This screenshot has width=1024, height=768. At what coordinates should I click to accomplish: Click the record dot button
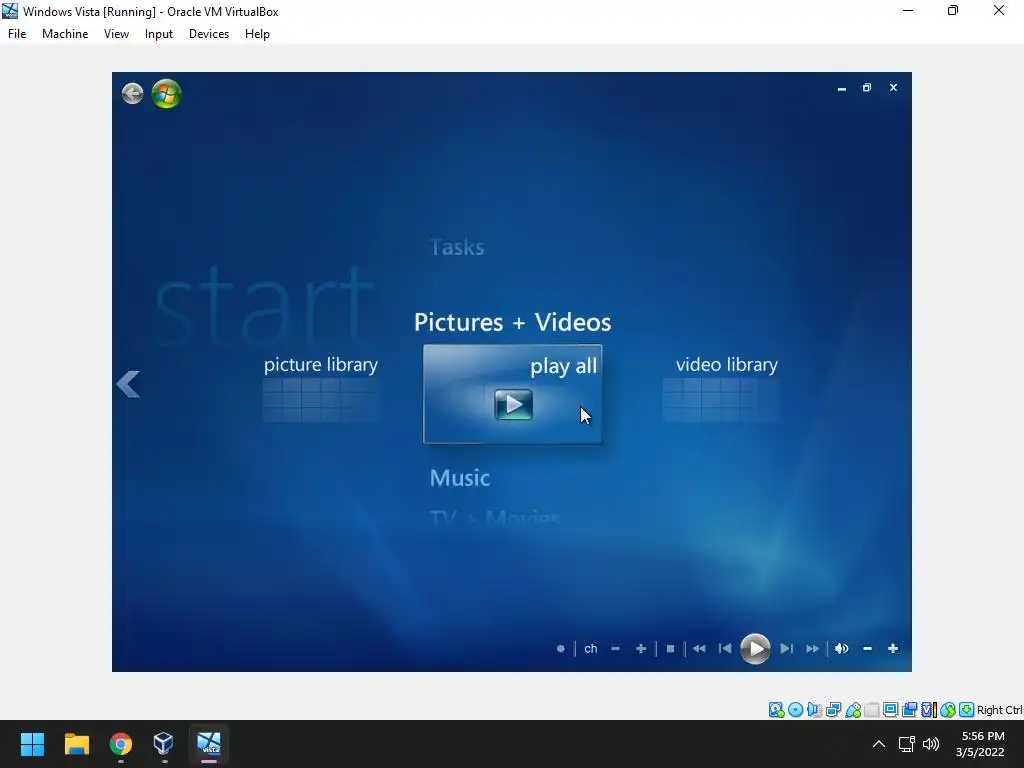(560, 648)
